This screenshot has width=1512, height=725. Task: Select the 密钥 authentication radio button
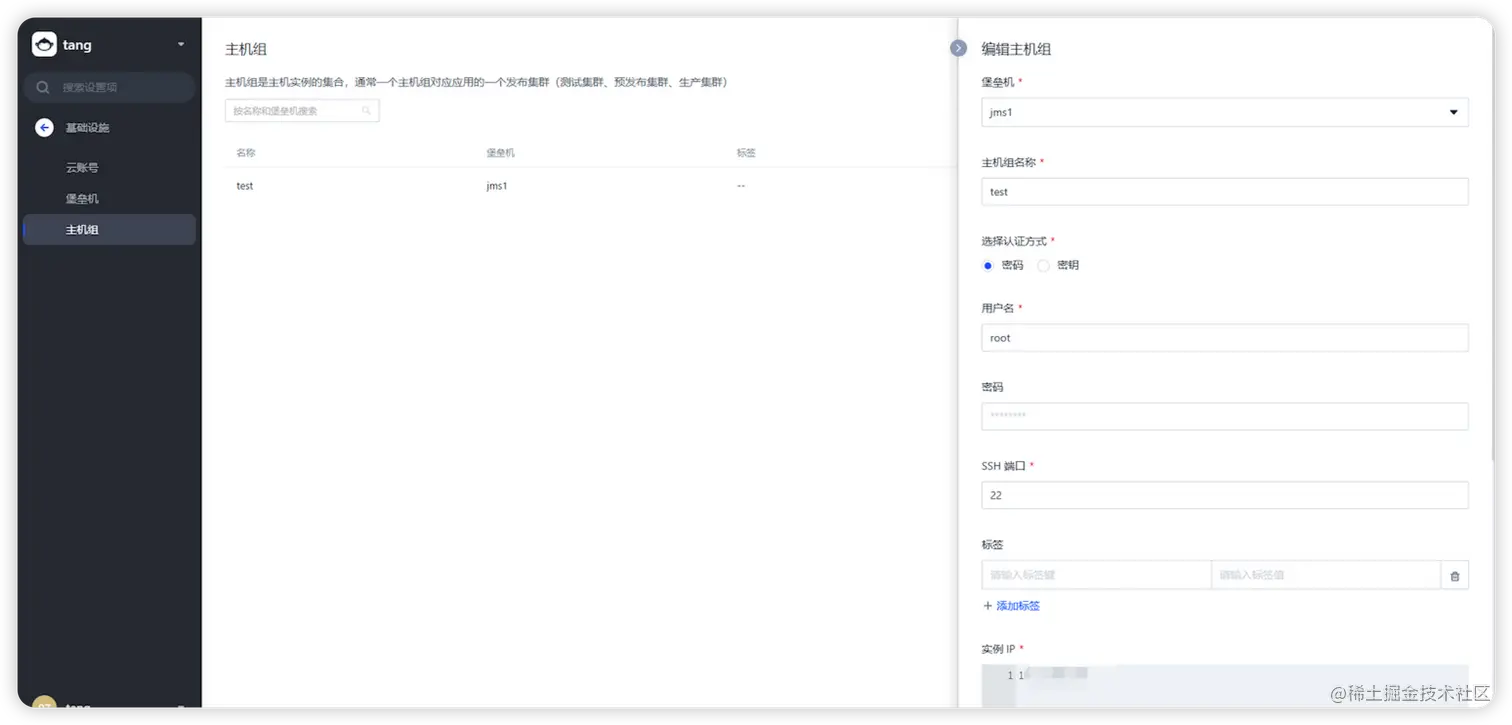click(x=1043, y=265)
